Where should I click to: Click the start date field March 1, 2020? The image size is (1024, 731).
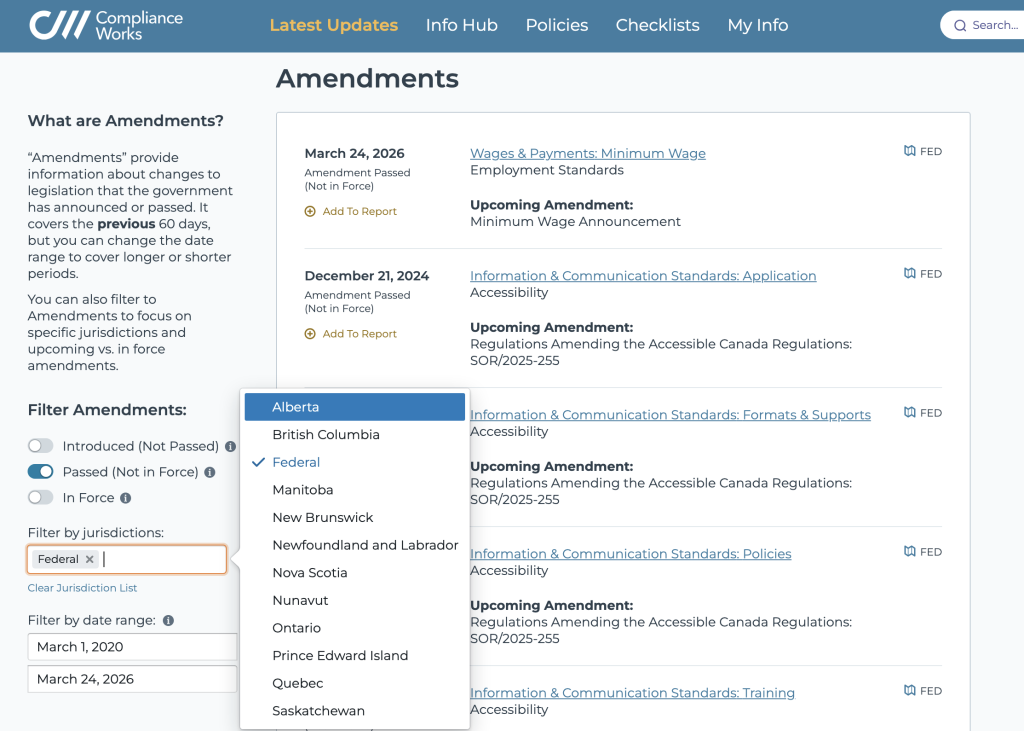pos(132,647)
